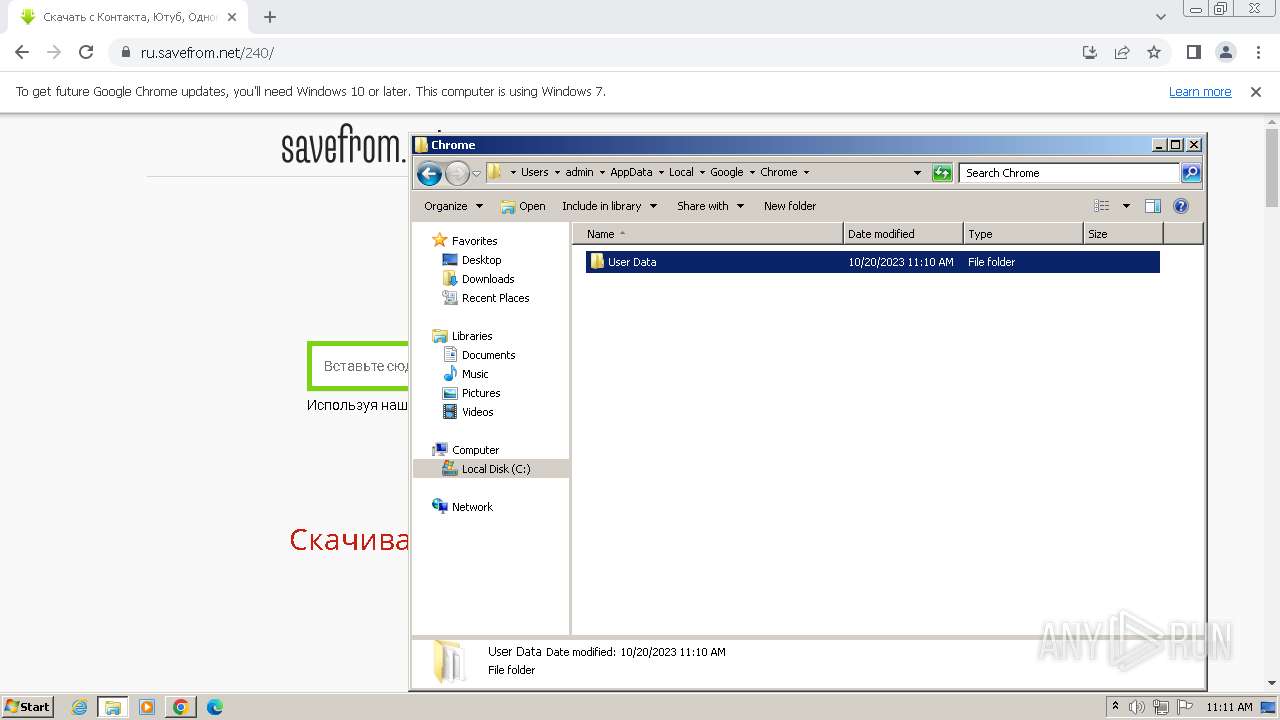Show hidden tray icons
The height and width of the screenshot is (720, 1280).
point(1115,707)
